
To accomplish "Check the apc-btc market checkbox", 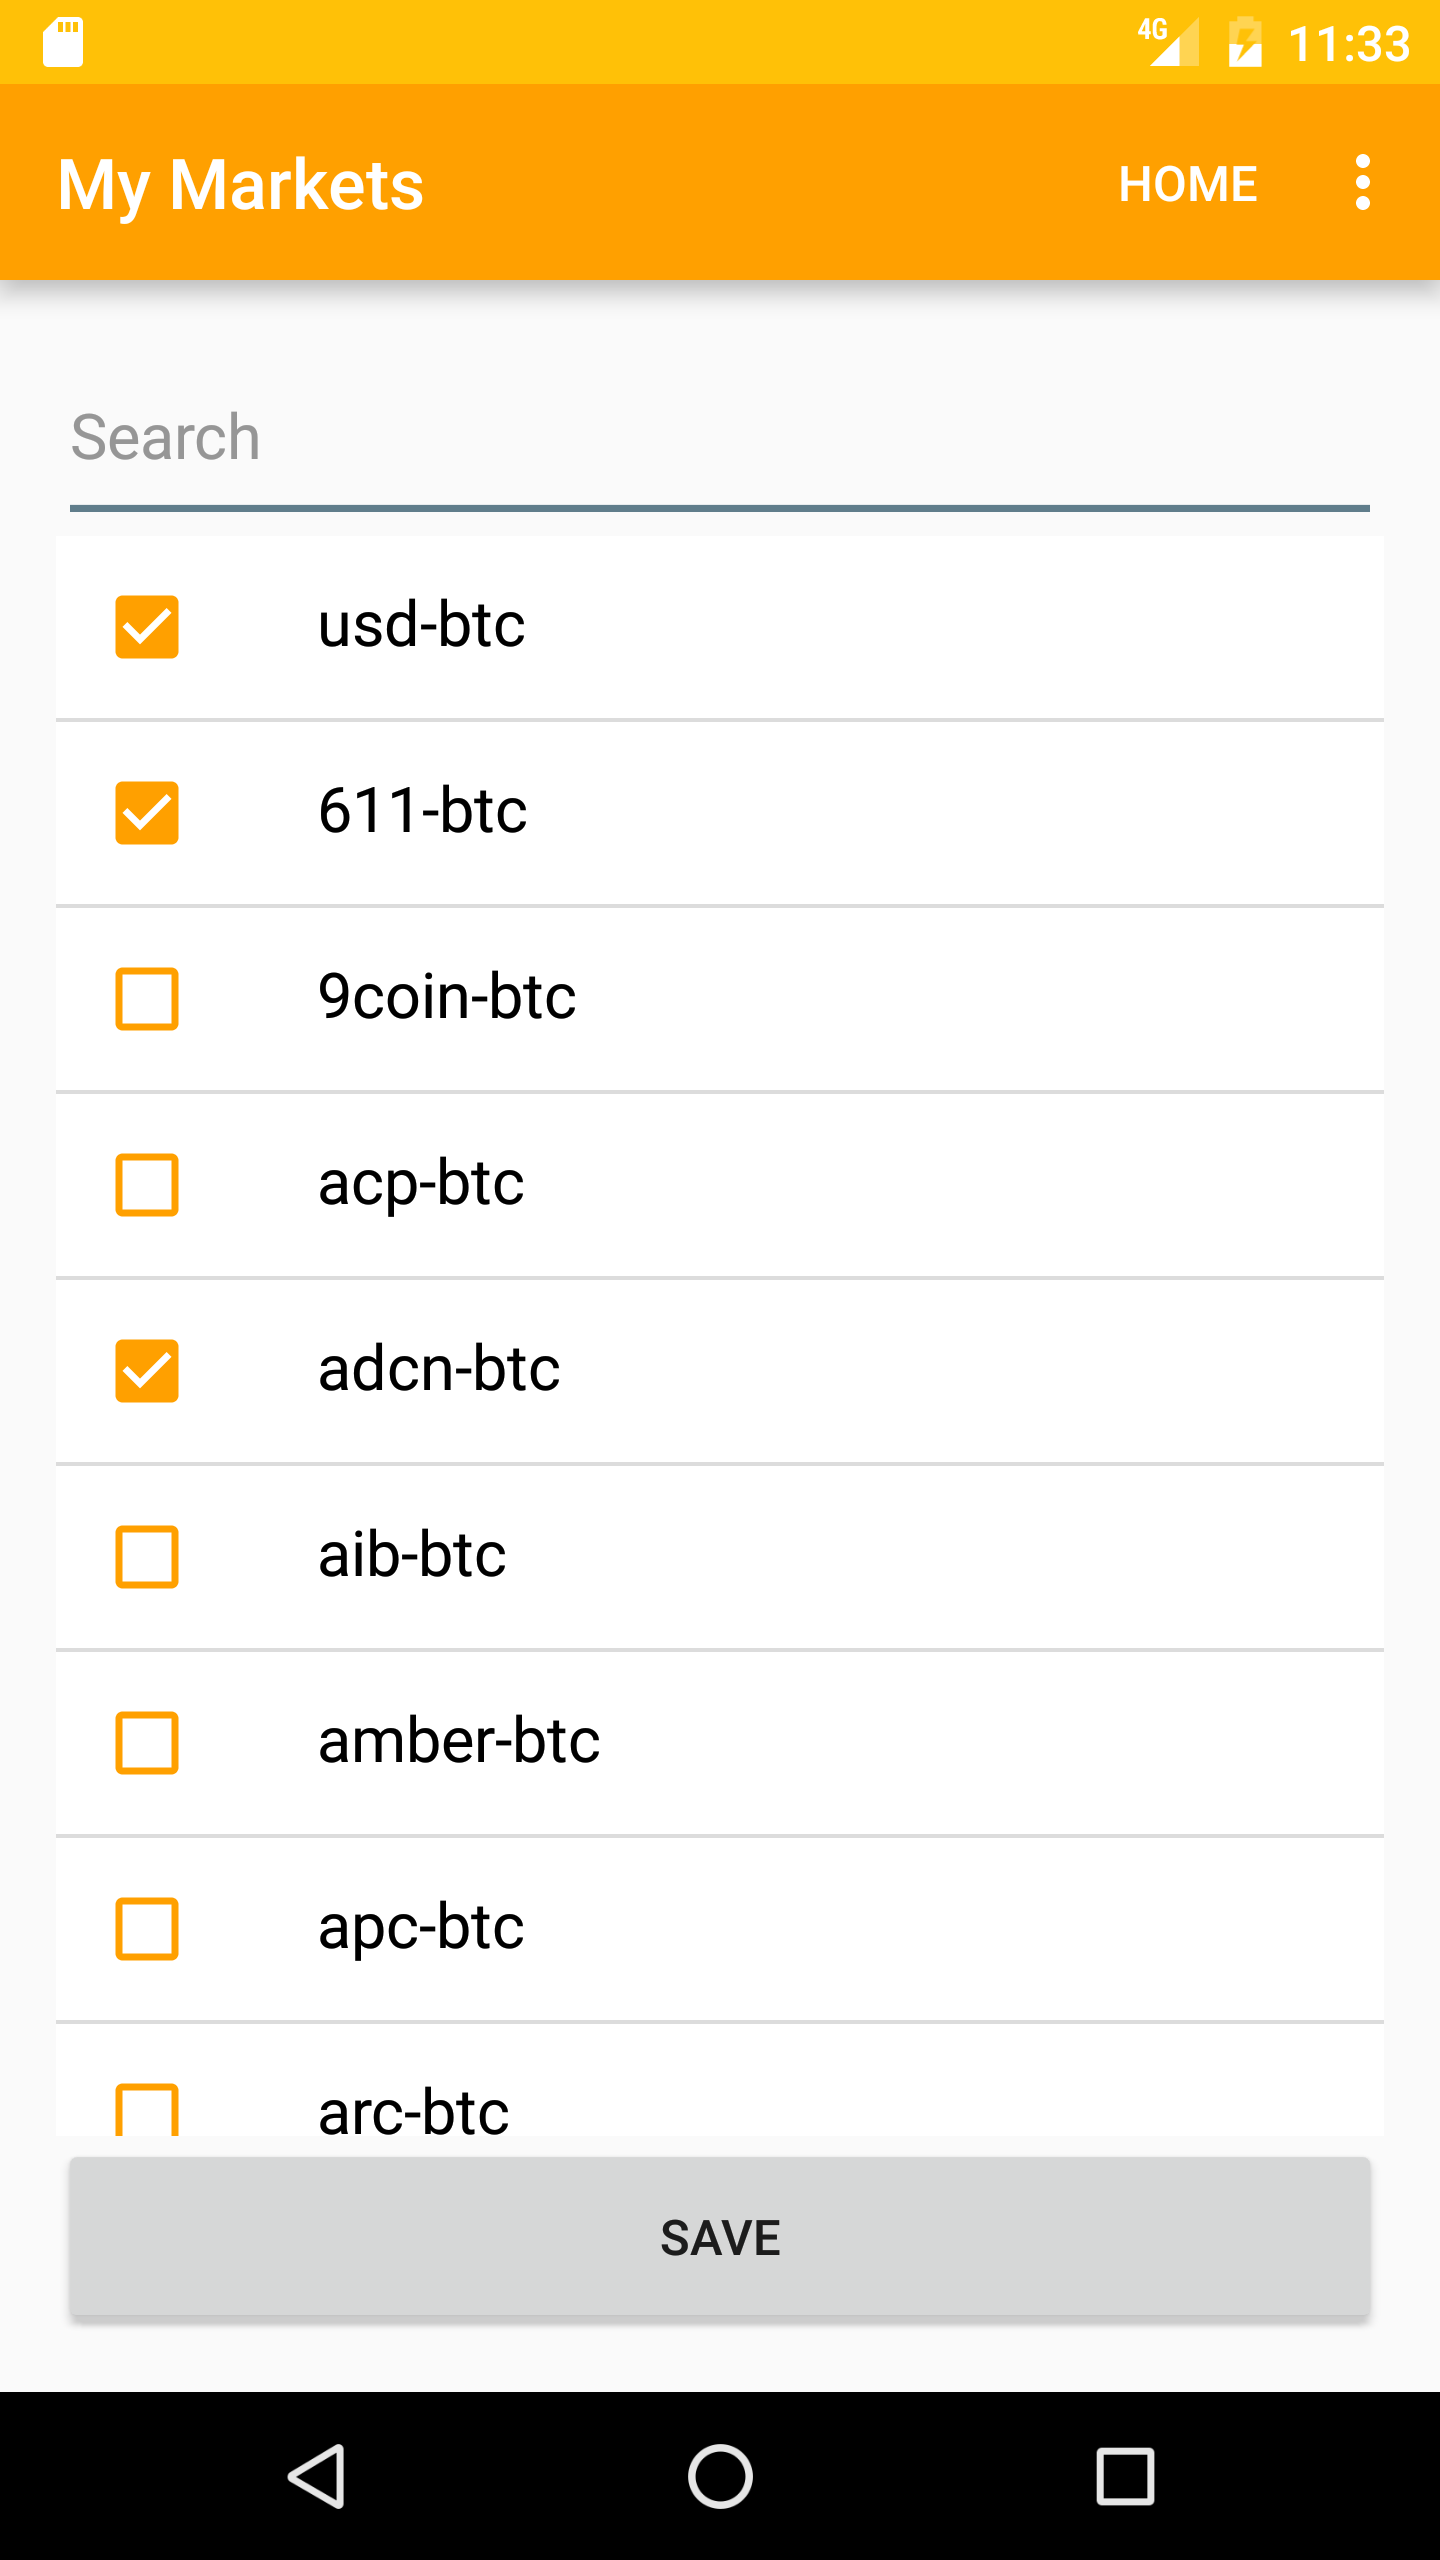I will pos(147,1929).
